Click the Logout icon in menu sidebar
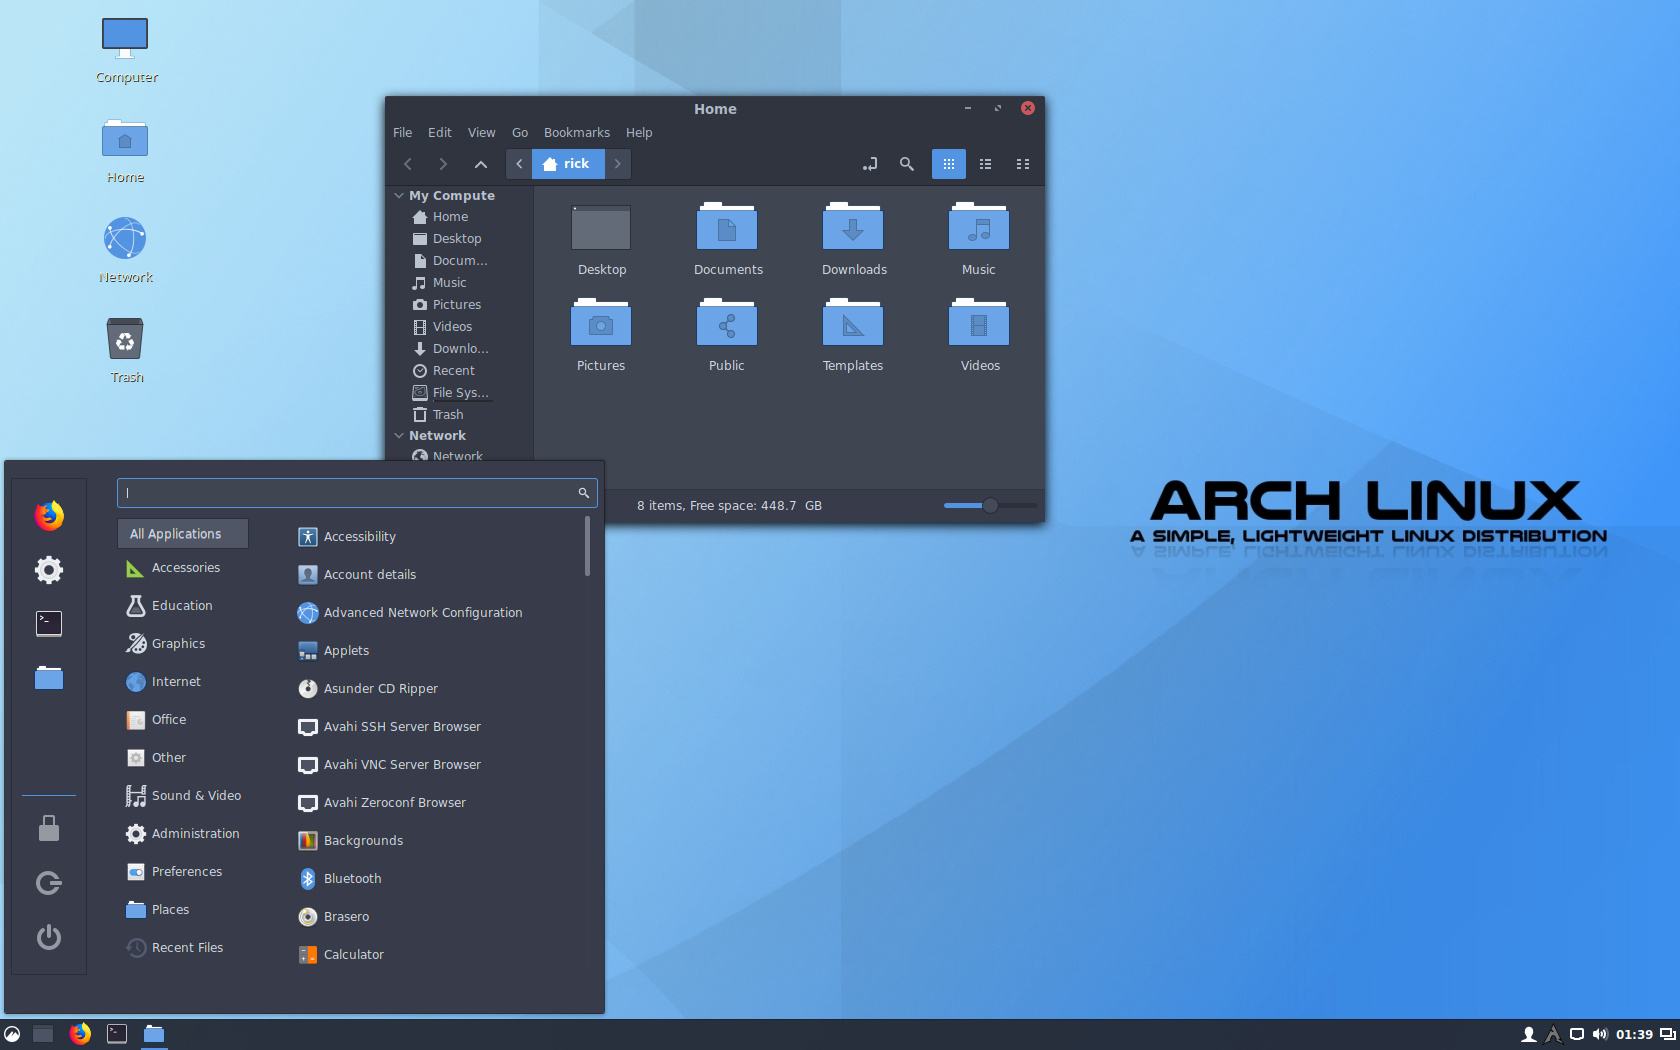The width and height of the screenshot is (1680, 1050). 49,883
